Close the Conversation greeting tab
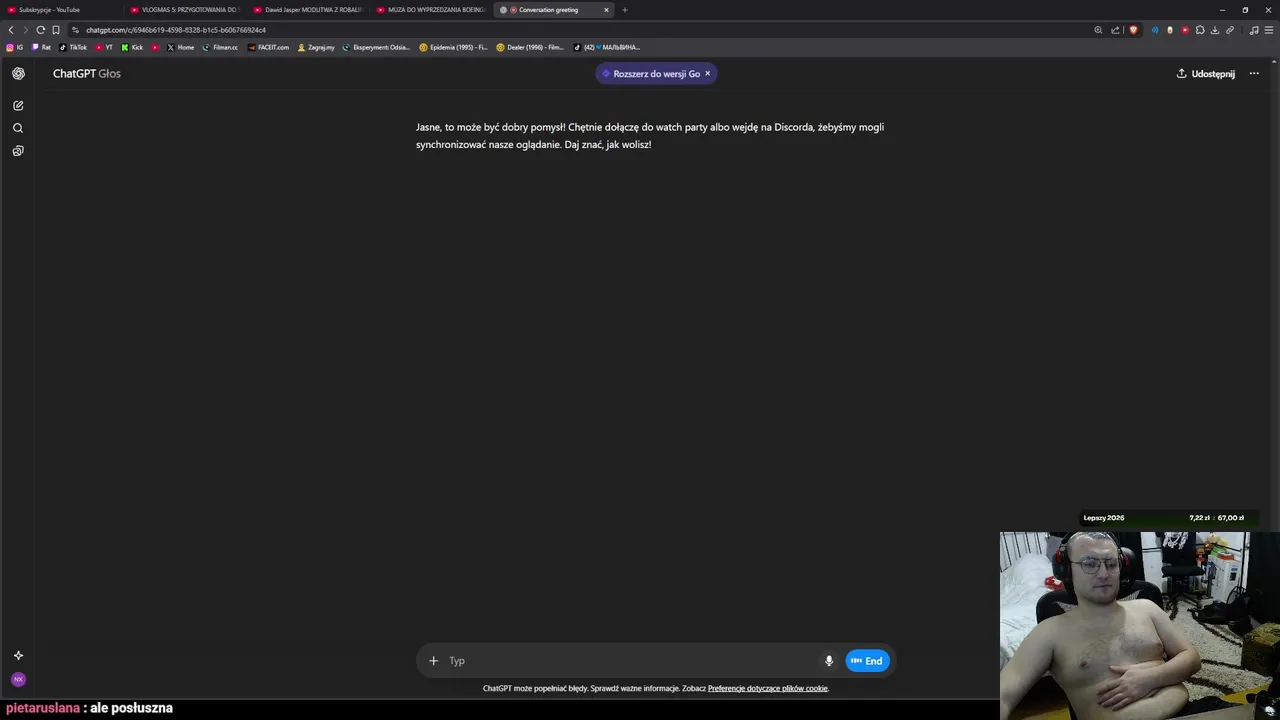 tap(606, 10)
